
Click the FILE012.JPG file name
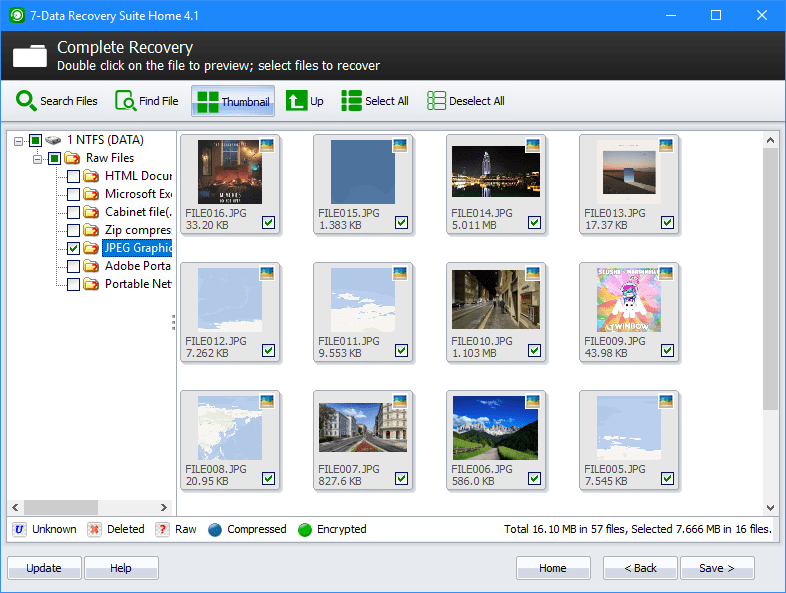(216, 341)
